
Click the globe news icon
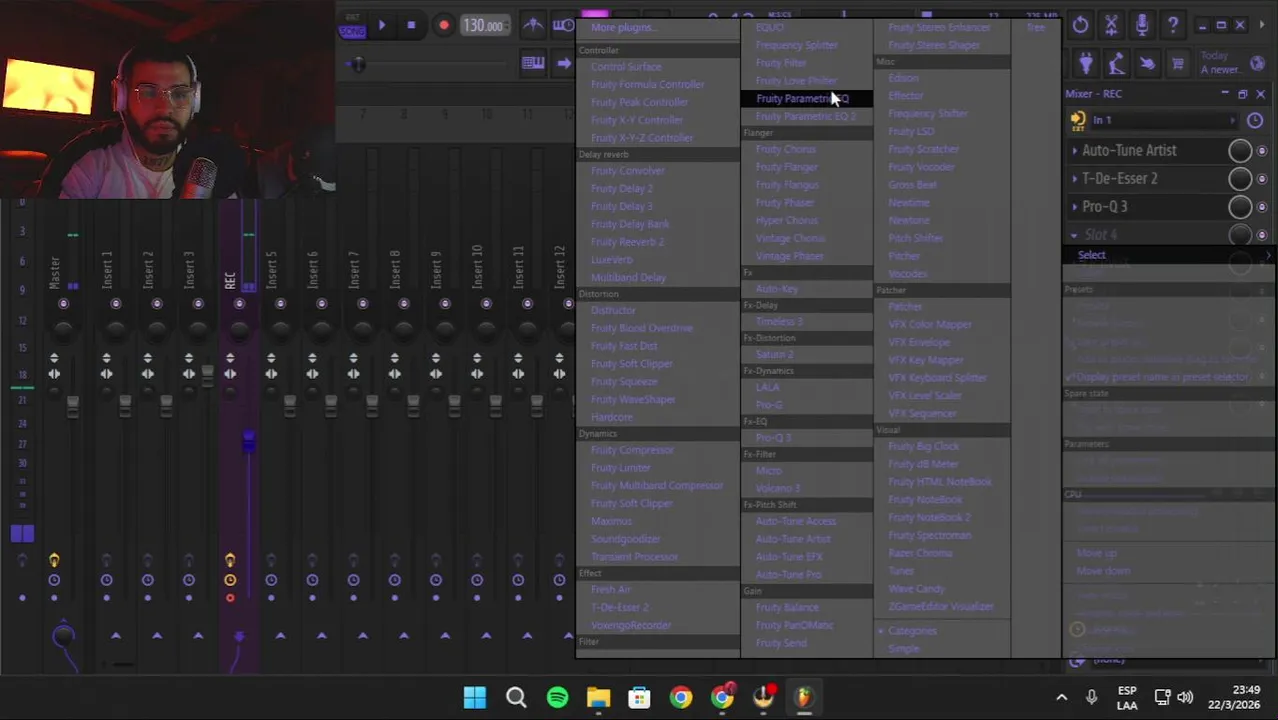[1257, 64]
